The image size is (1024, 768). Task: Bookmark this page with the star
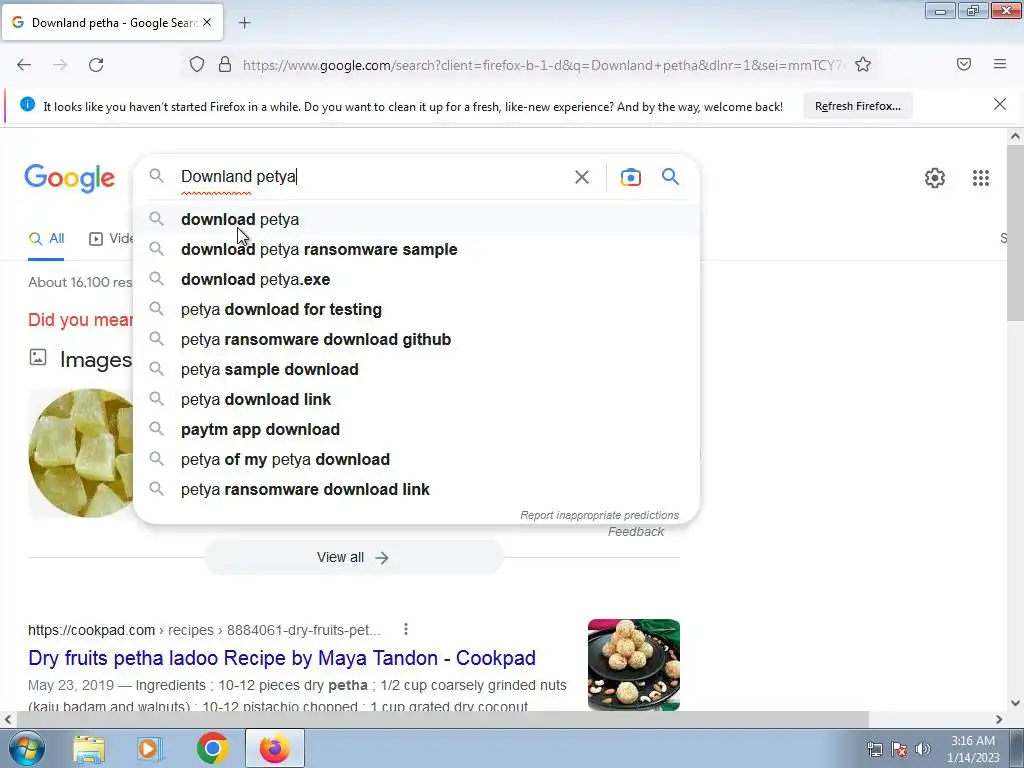[863, 65]
